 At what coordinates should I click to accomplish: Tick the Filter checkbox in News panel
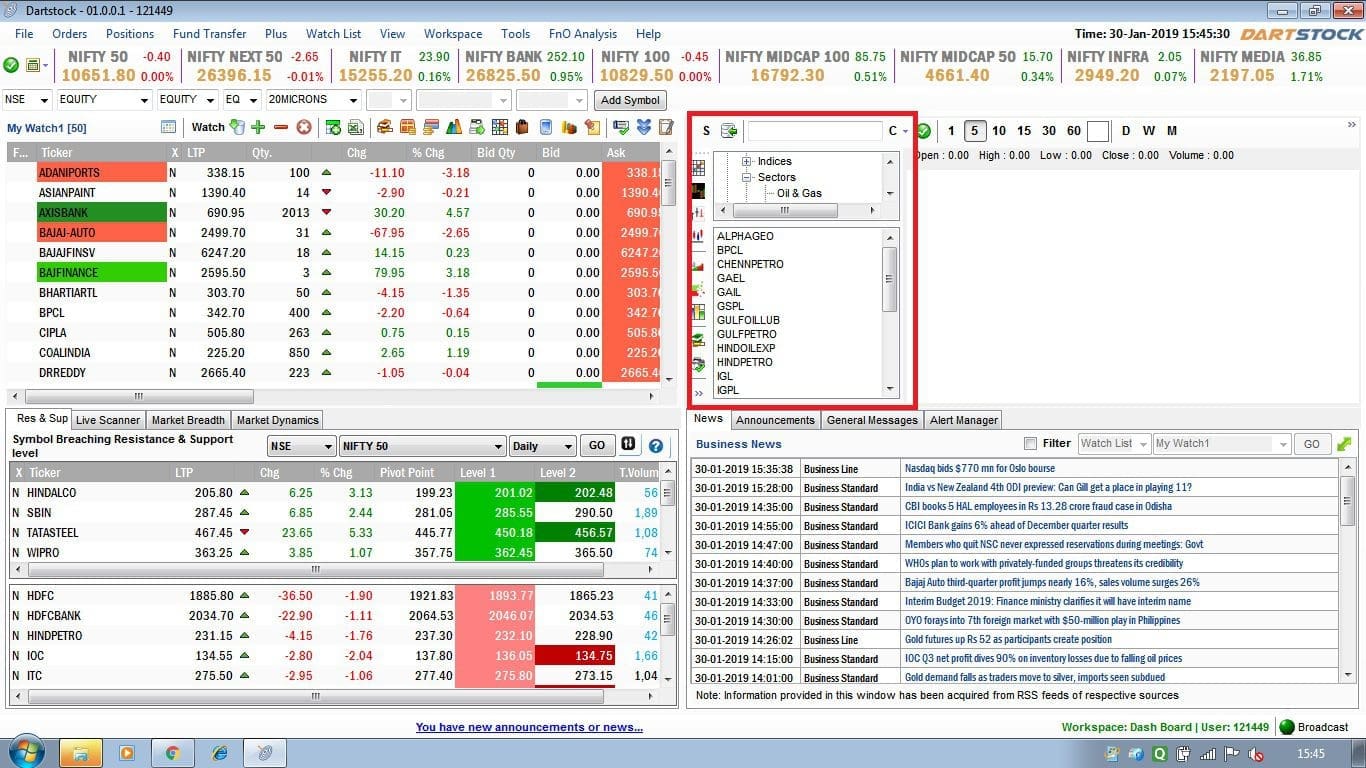pos(1030,443)
